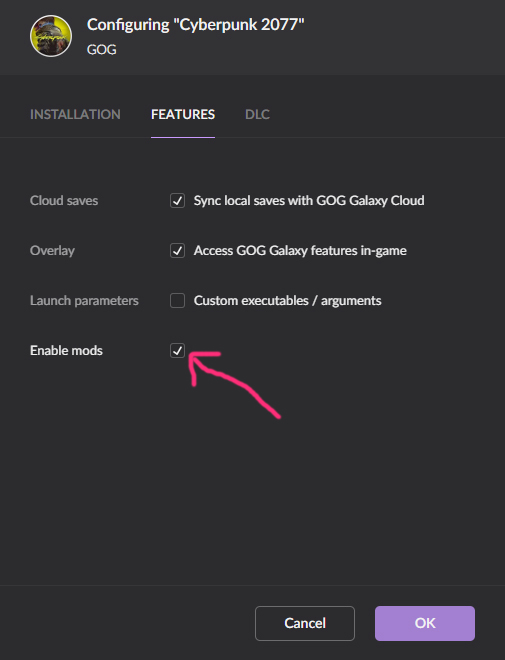This screenshot has width=505, height=660.
Task: Enable Custom executables / arguments checkbox
Action: click(177, 301)
